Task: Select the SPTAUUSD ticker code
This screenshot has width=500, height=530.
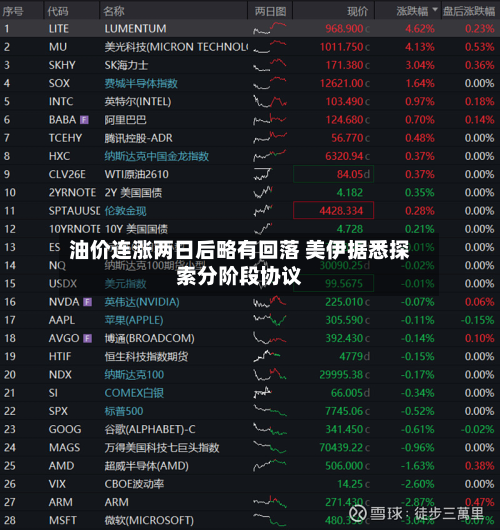Action: coord(74,211)
